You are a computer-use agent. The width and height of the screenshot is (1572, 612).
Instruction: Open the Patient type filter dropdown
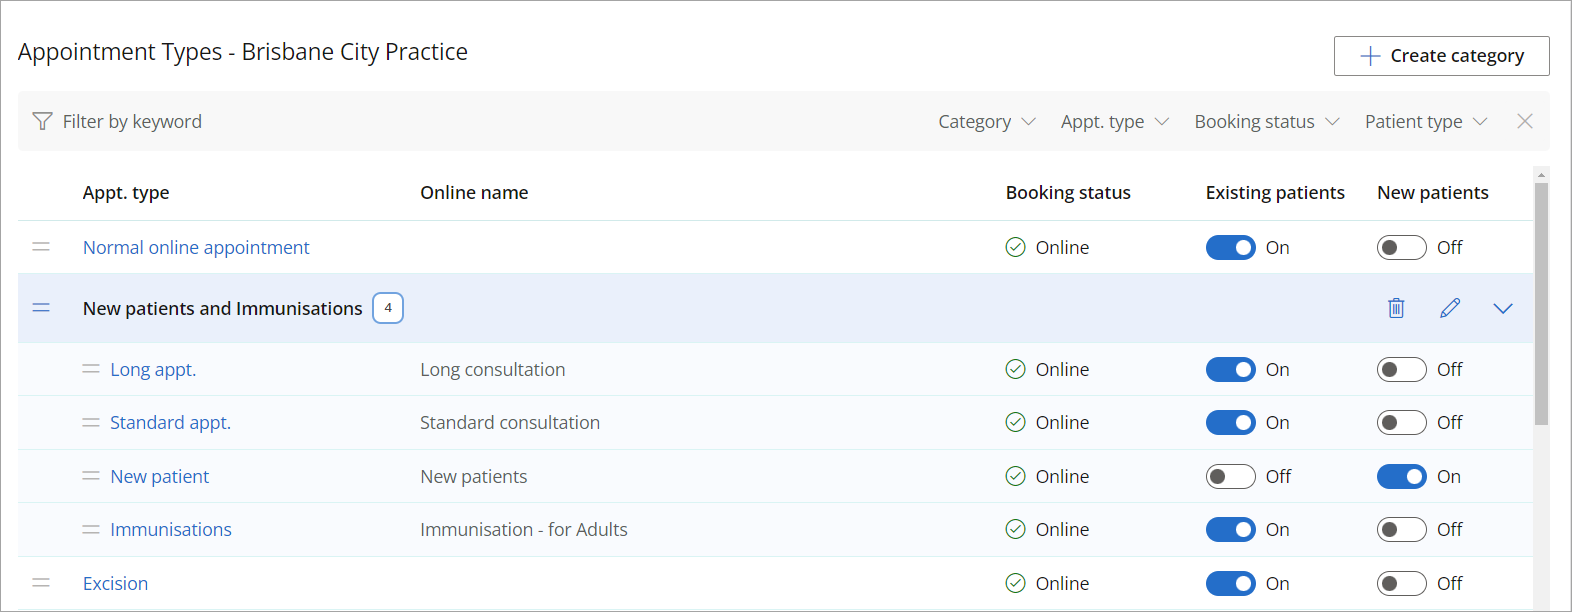point(1426,121)
